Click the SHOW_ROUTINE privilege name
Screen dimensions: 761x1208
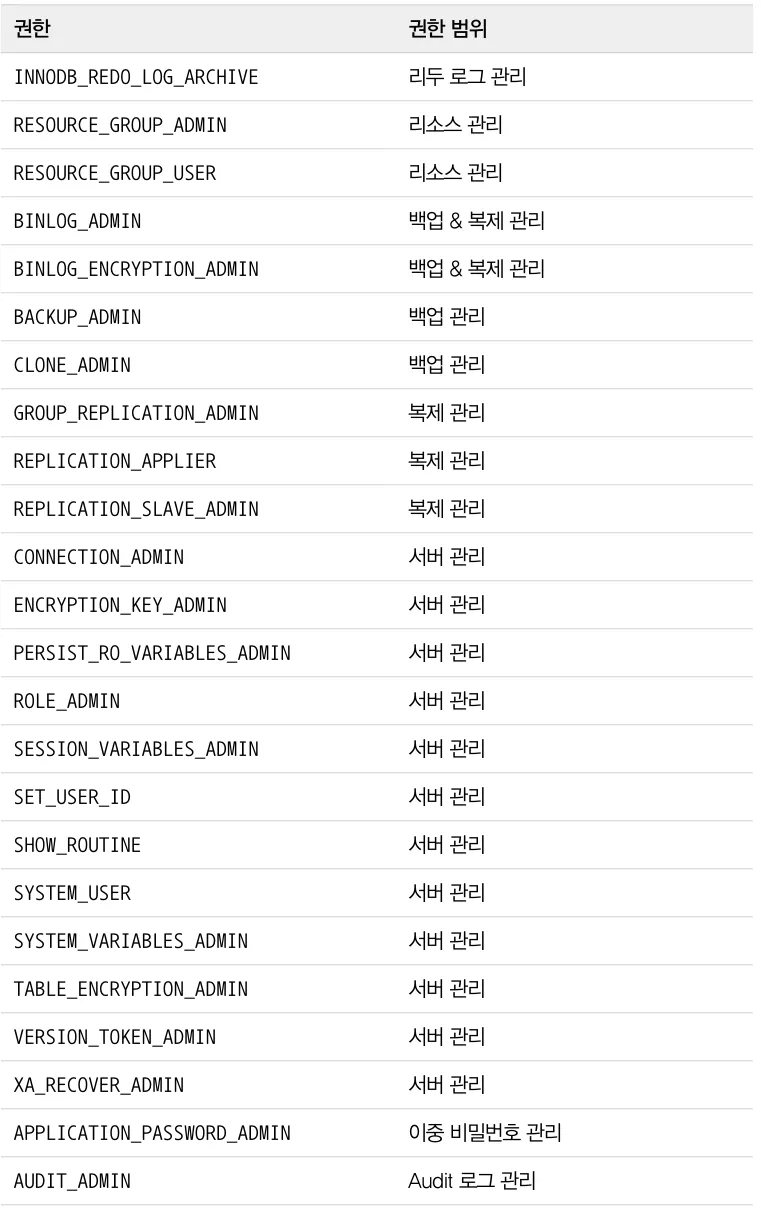coord(77,846)
